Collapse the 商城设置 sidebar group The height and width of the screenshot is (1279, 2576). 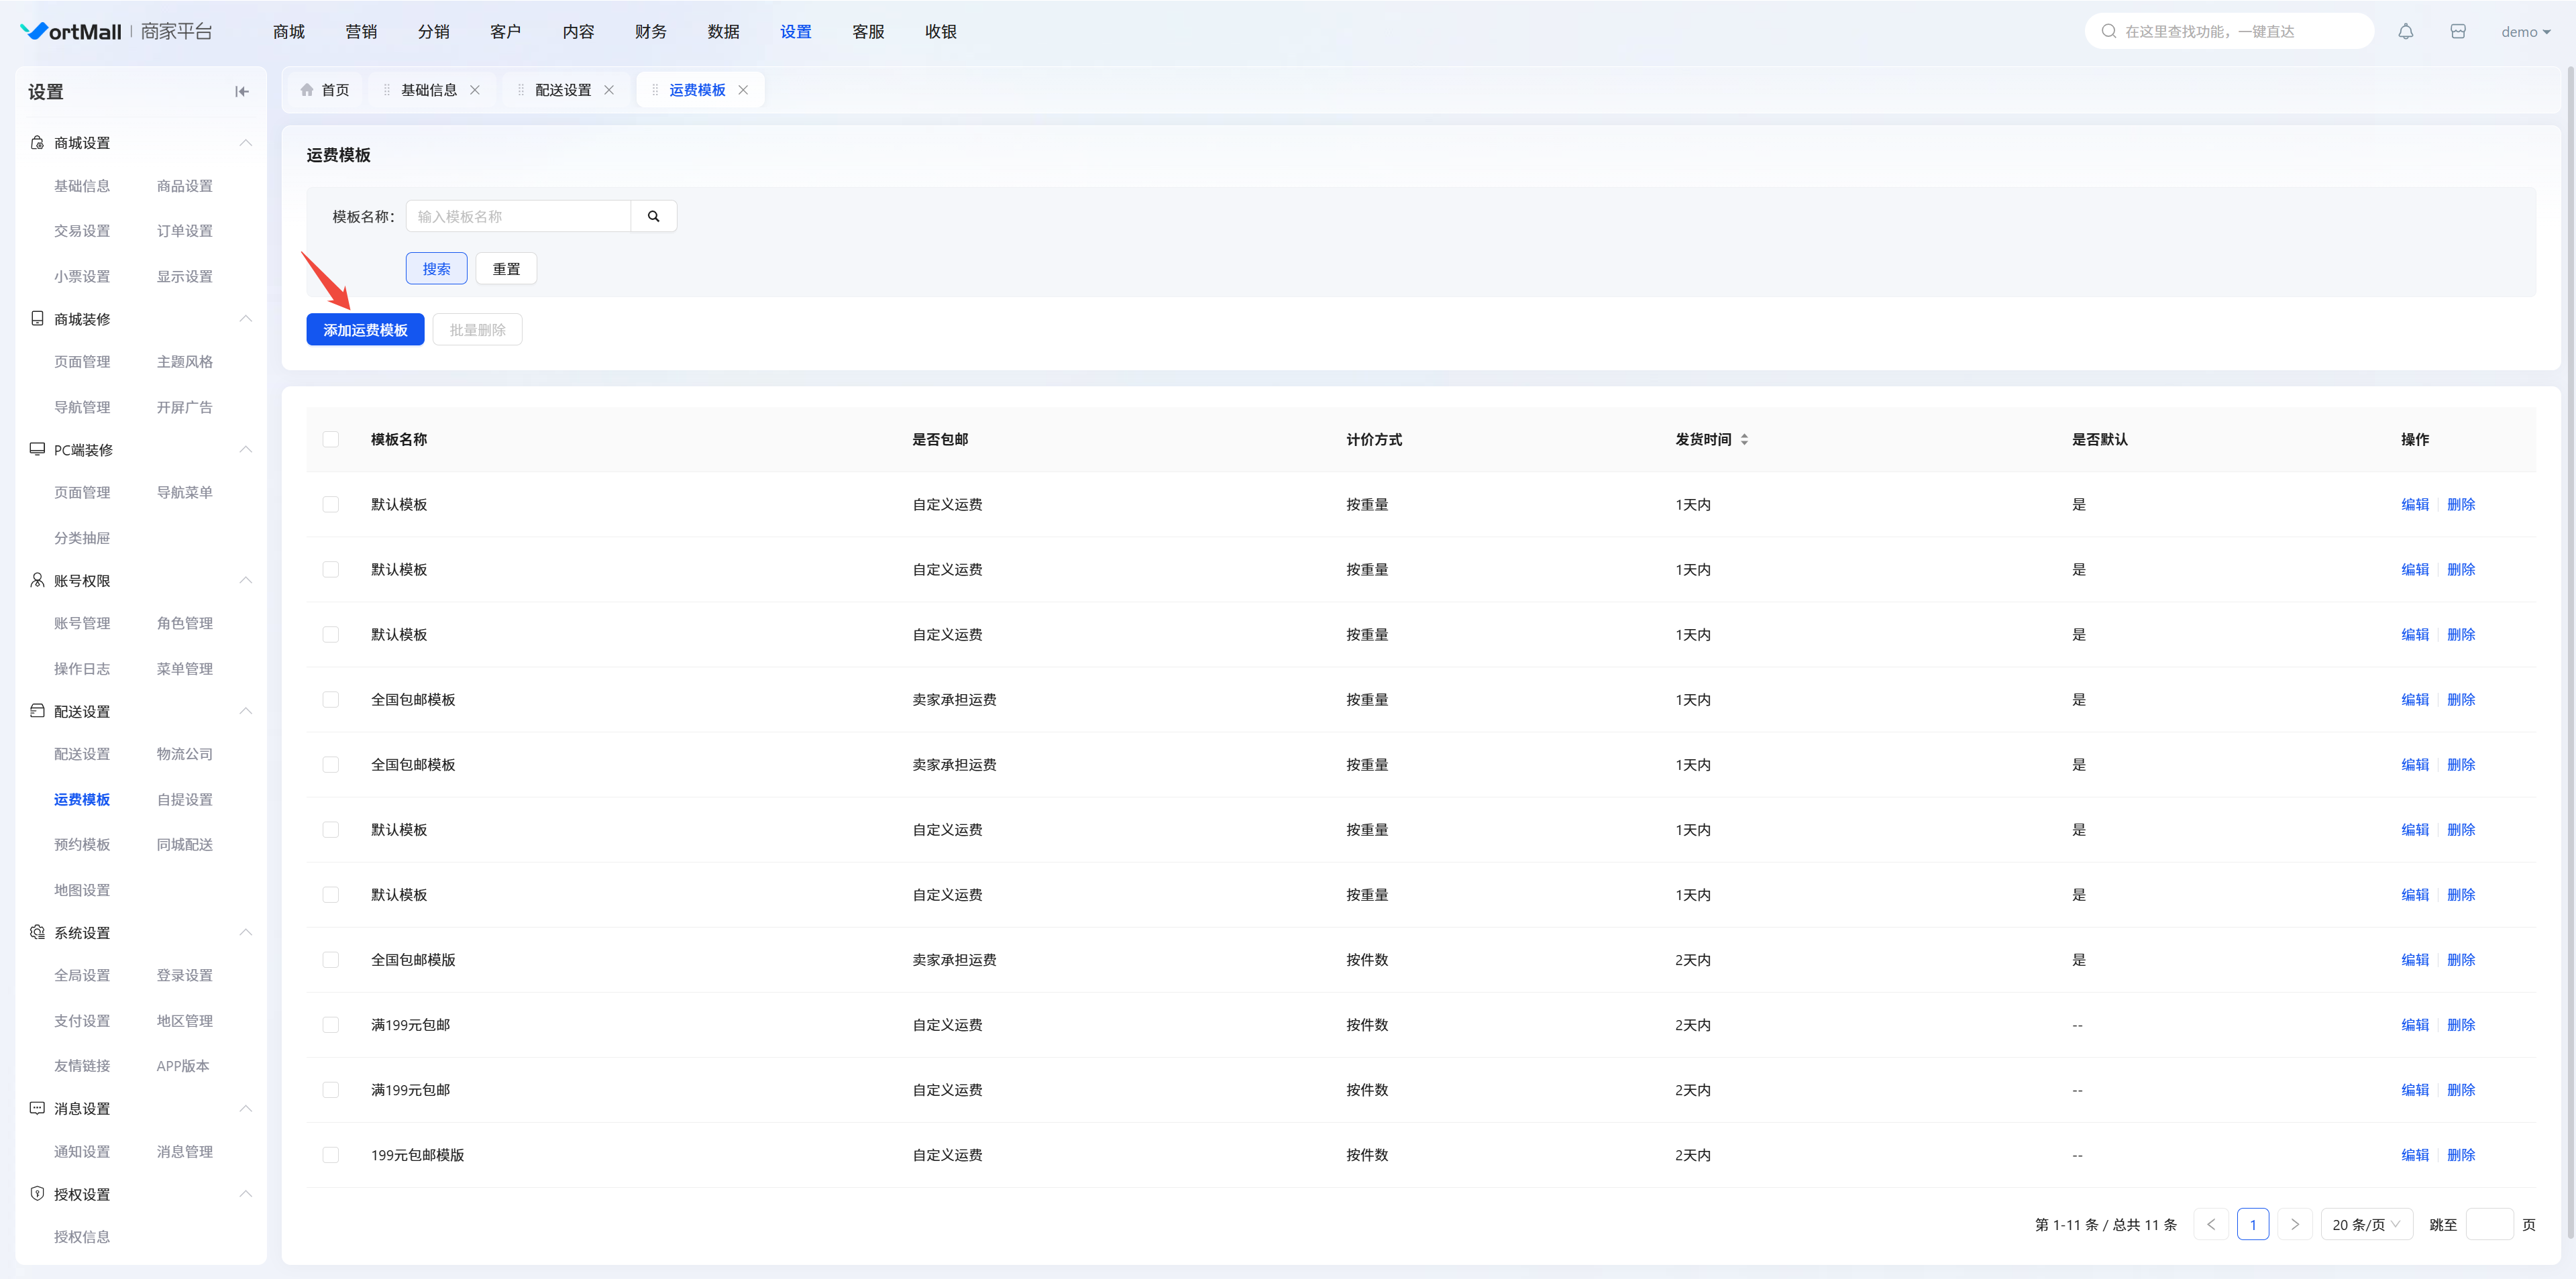pos(245,143)
